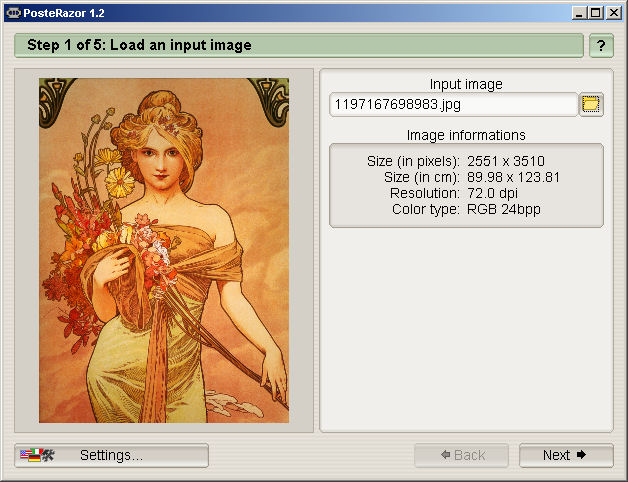Viewport: 628px width, 482px height.
Task: Click the '72.0 dpi' resolution value
Action: tap(493, 193)
